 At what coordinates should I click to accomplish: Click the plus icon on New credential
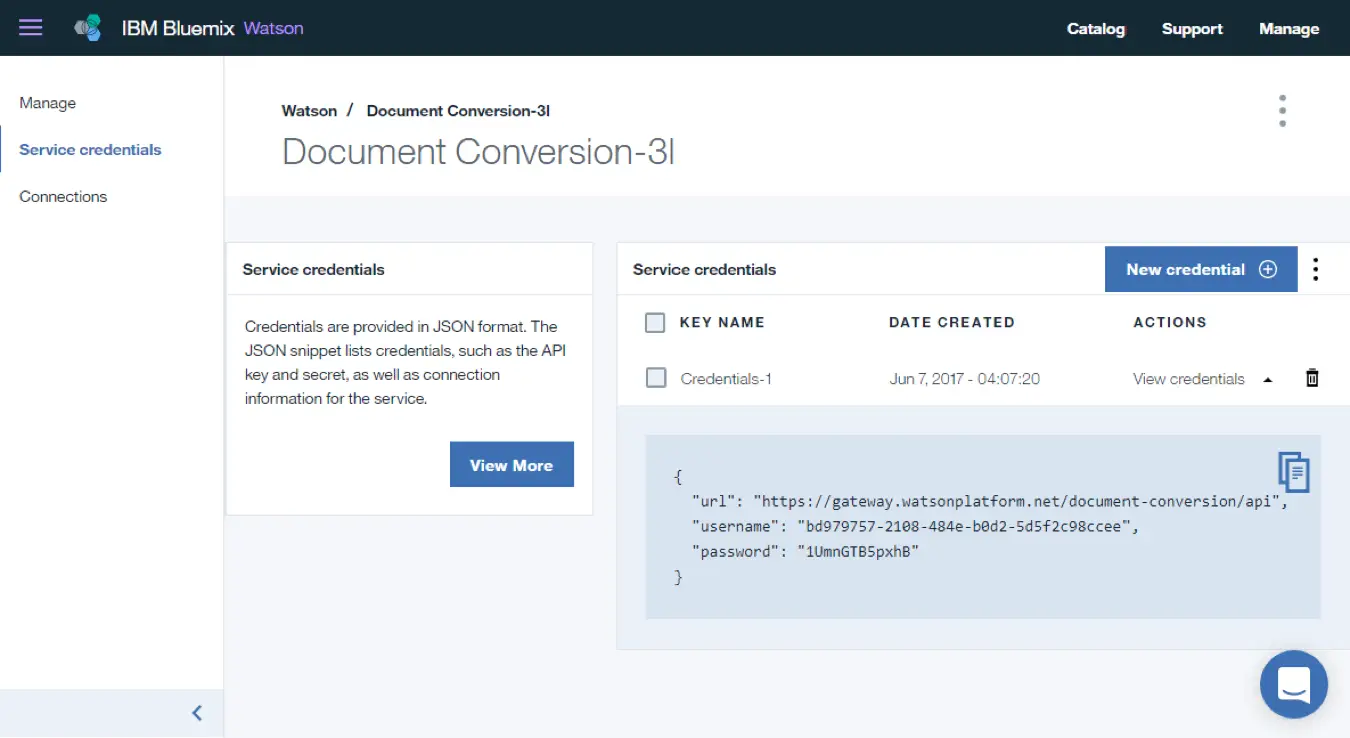pyautogui.click(x=1267, y=269)
